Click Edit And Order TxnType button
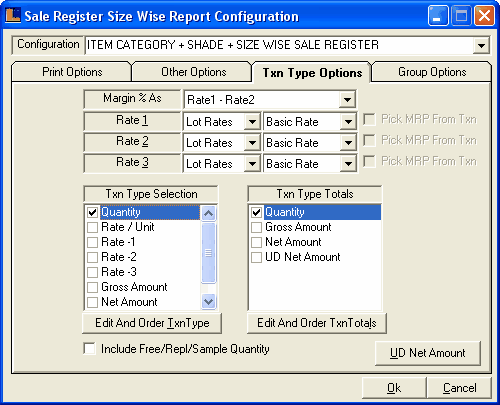This screenshot has height=405, width=500. coord(152,323)
